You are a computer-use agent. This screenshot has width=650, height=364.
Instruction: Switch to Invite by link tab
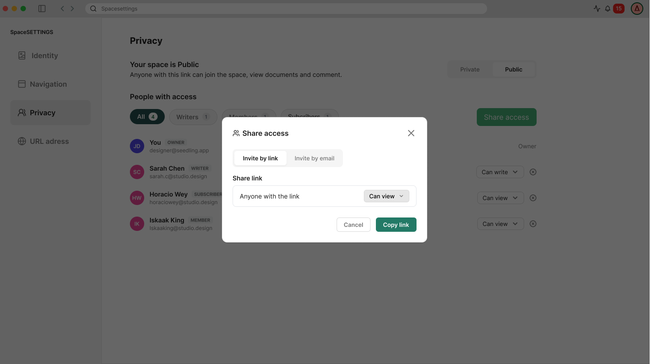260,158
